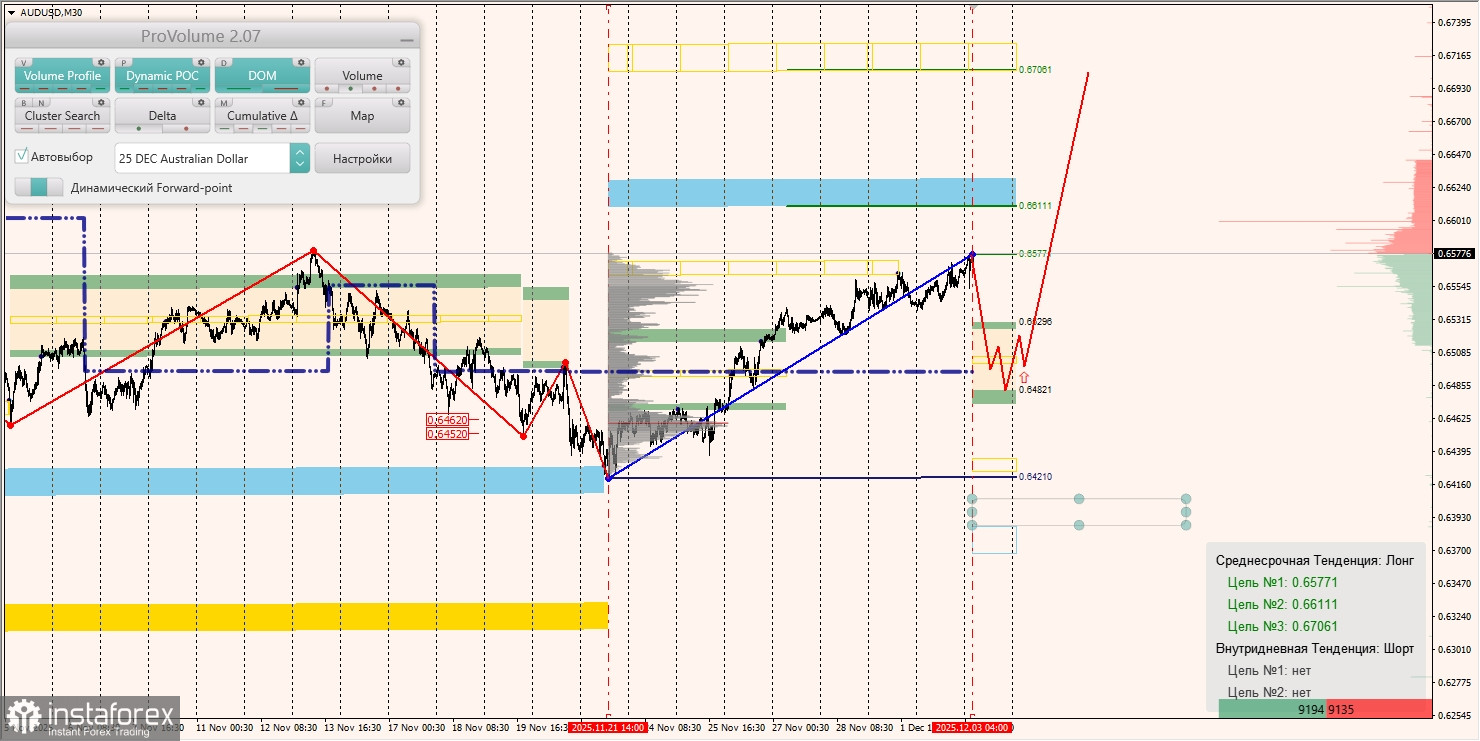Viewport: 1480px width, 741px height.
Task: Uncheck the Автовыбор checkbox
Action: click(x=21, y=156)
